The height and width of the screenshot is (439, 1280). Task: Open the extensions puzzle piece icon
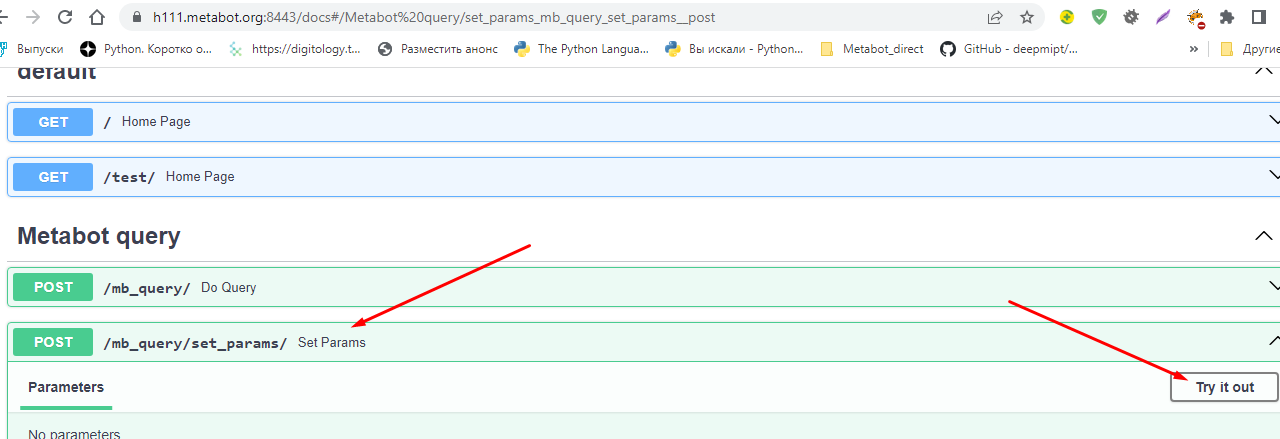click(x=1227, y=17)
